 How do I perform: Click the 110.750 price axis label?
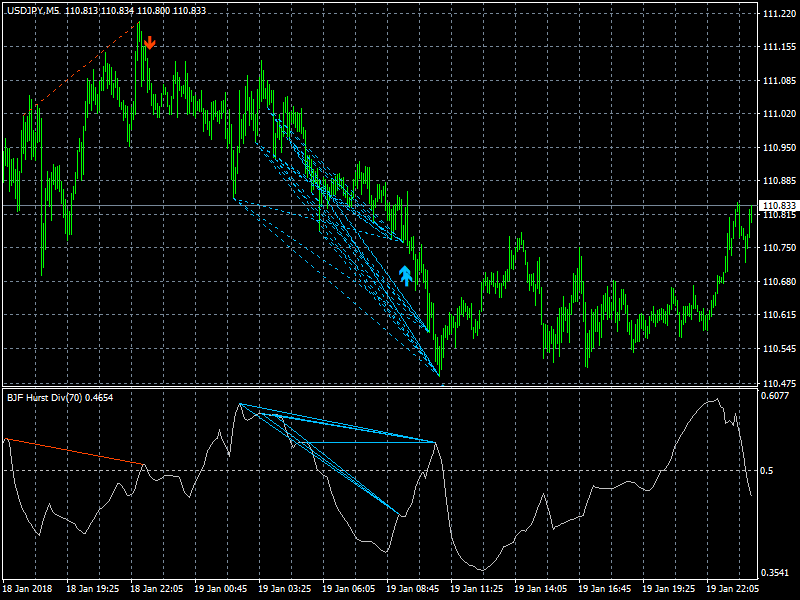pyautogui.click(x=779, y=247)
